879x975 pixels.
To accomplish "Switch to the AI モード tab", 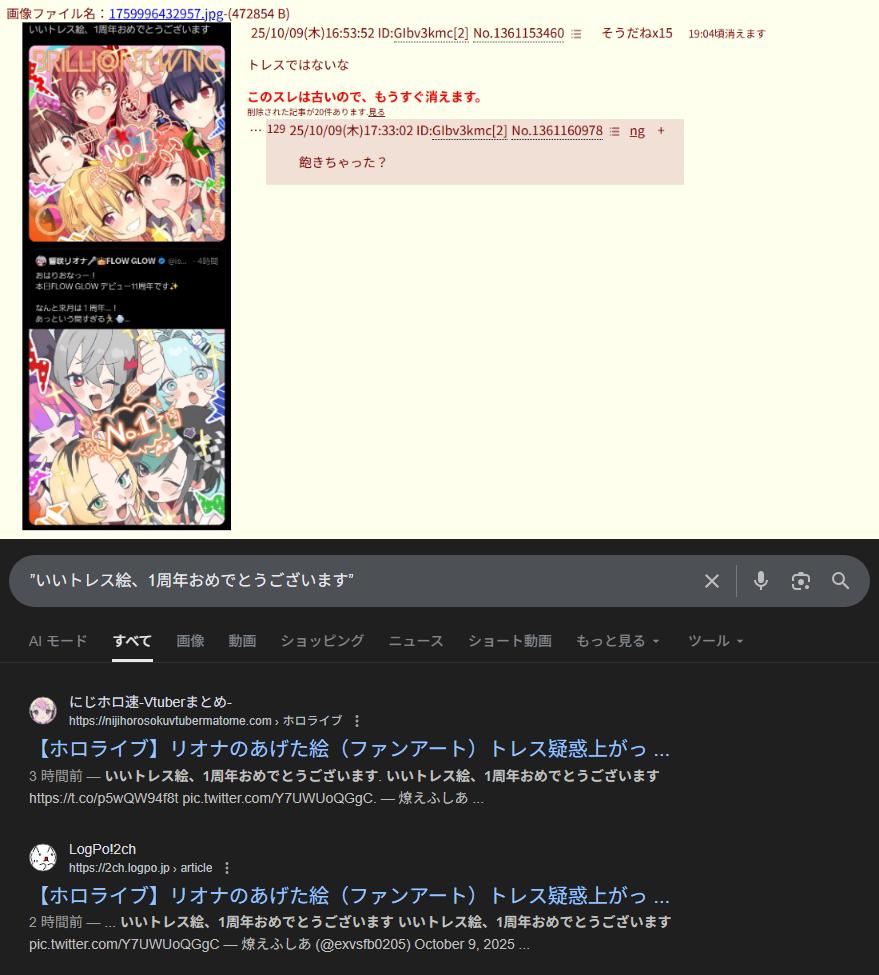I will coord(58,640).
